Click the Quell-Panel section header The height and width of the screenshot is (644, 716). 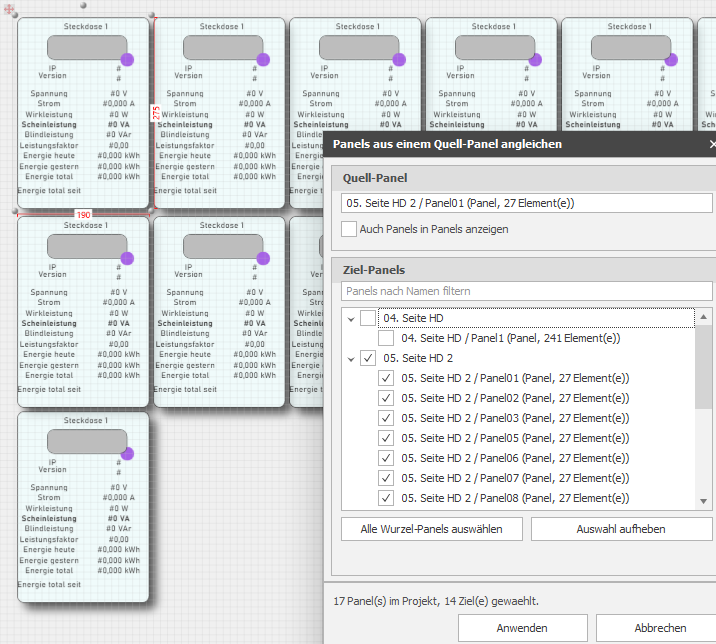point(524,178)
